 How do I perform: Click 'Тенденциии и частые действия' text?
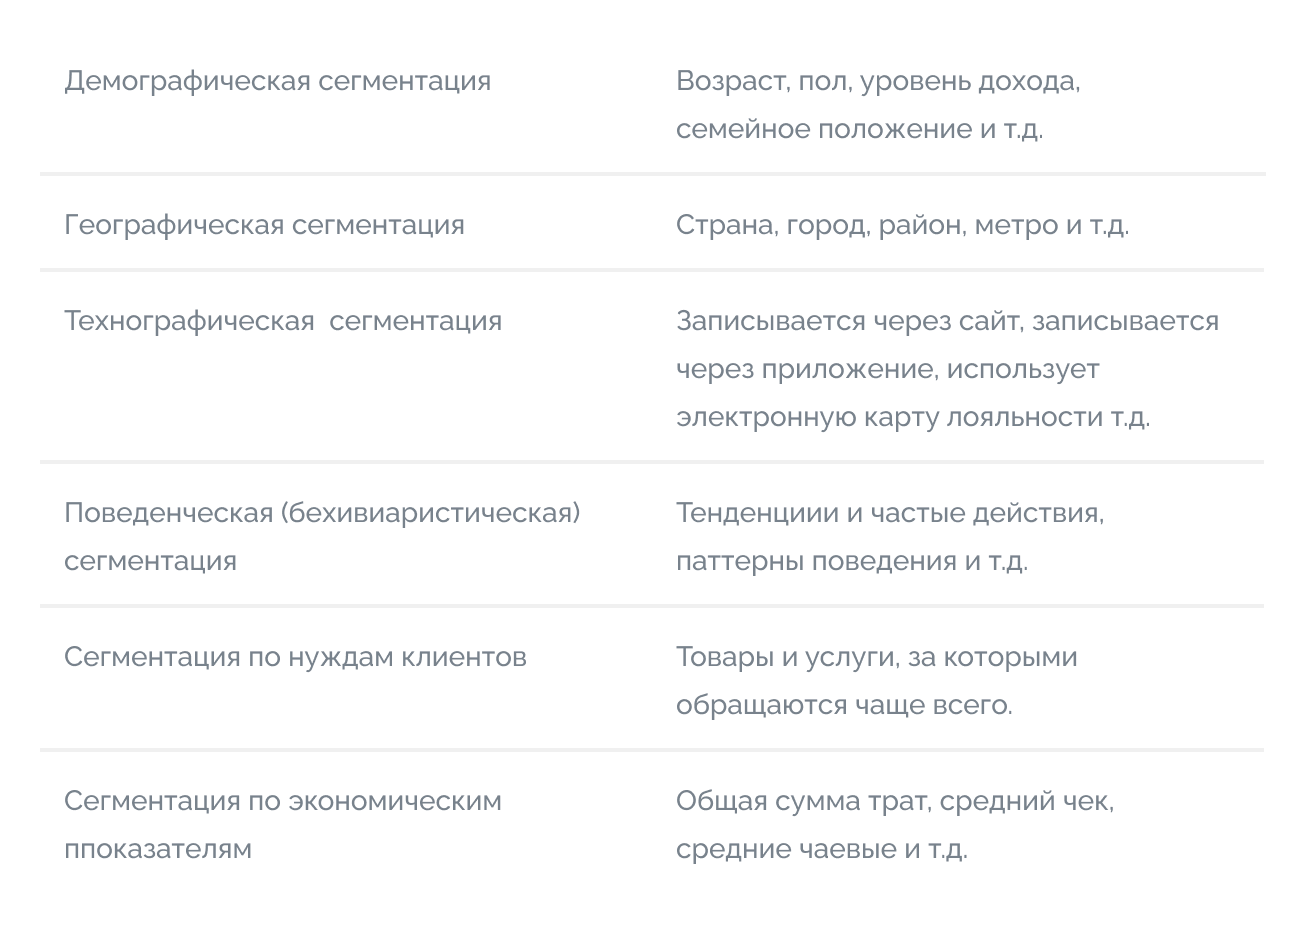889,513
